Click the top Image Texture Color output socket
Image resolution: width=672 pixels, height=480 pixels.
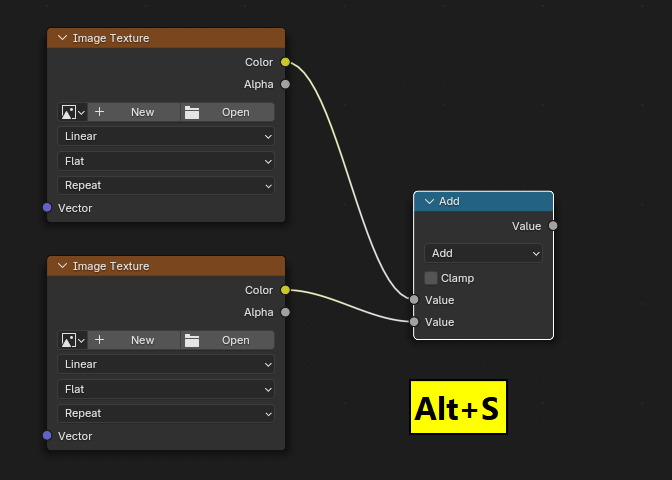pos(285,62)
